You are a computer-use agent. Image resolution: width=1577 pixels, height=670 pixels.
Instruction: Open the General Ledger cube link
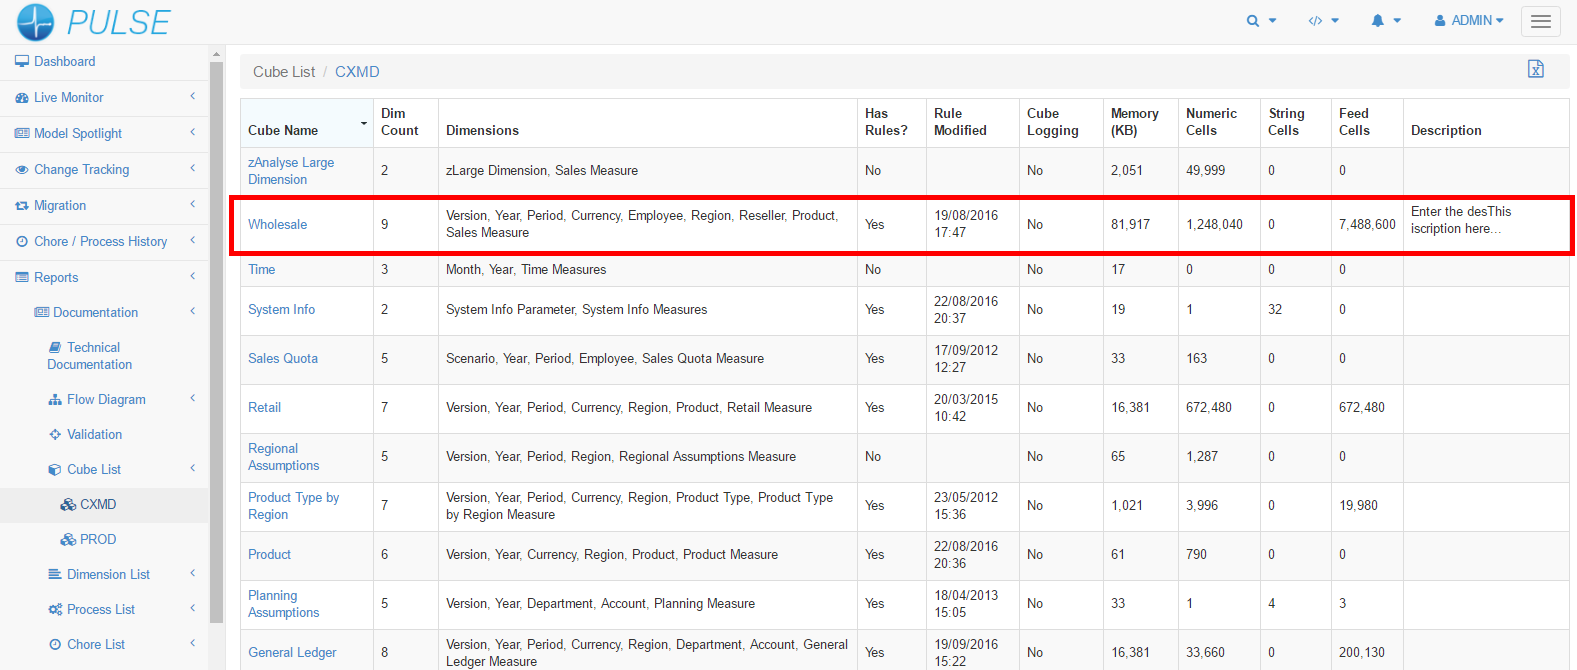pos(292,653)
